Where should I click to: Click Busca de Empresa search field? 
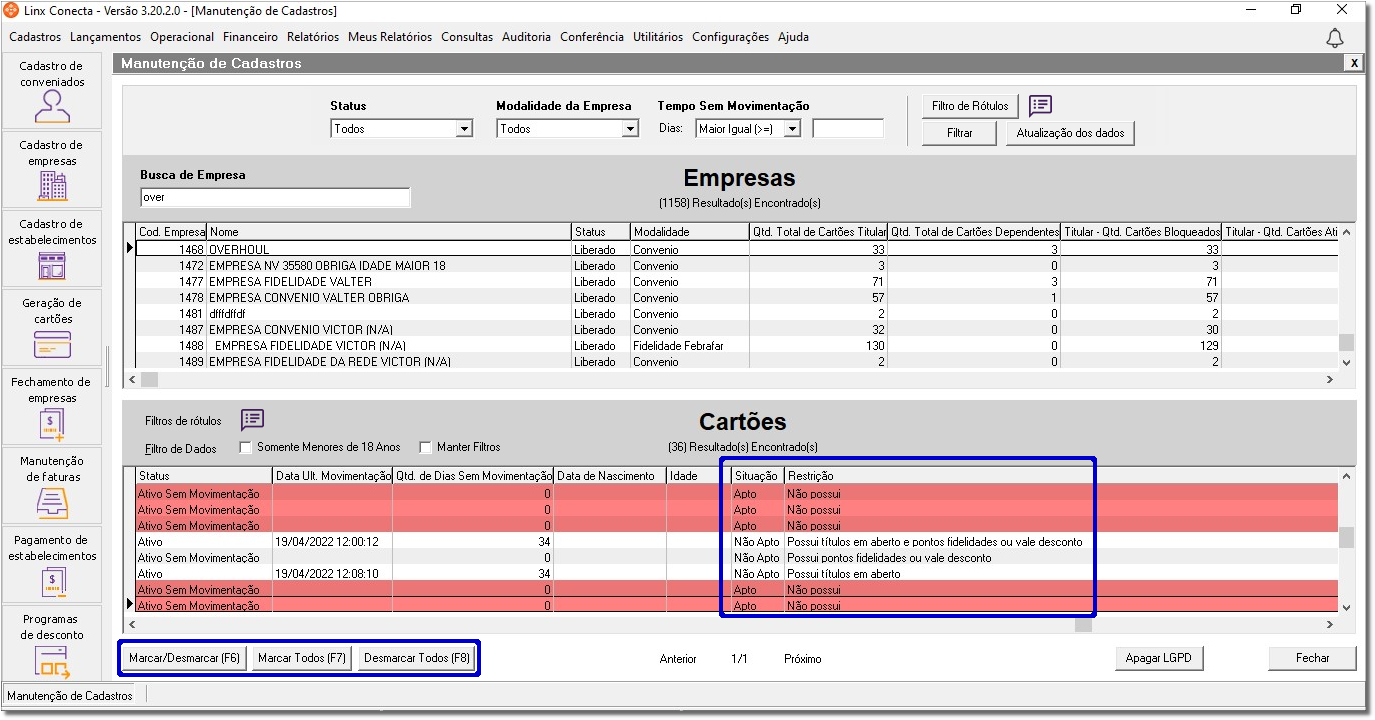275,198
